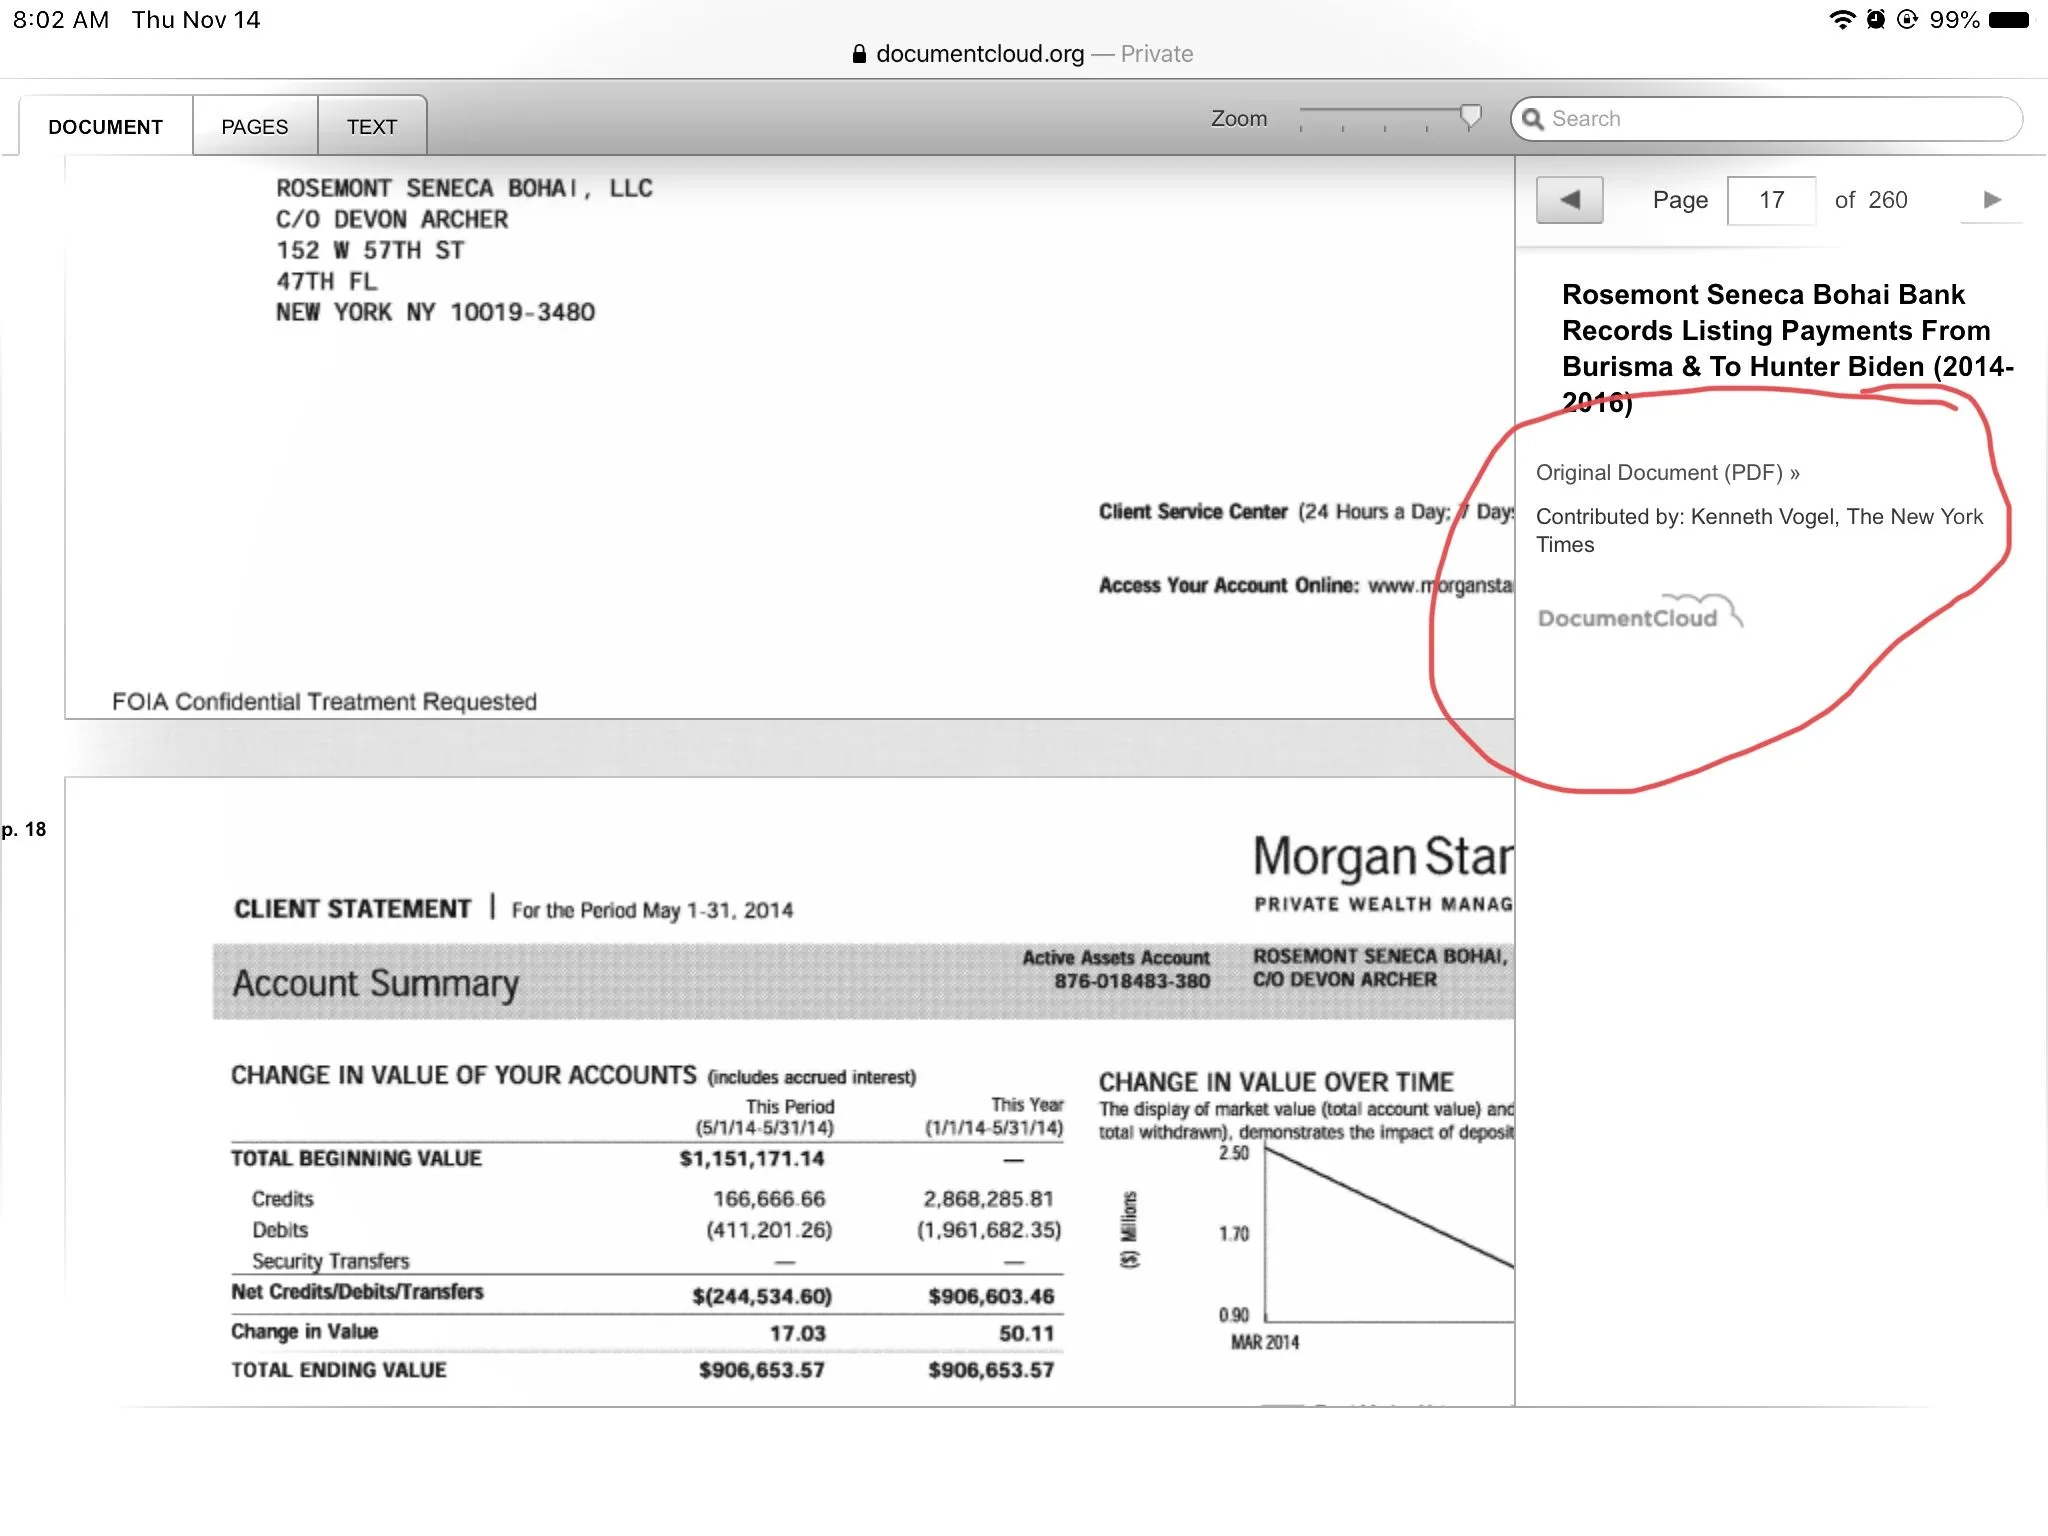
Task: Tap the documentcloud.org address text
Action: (979, 54)
